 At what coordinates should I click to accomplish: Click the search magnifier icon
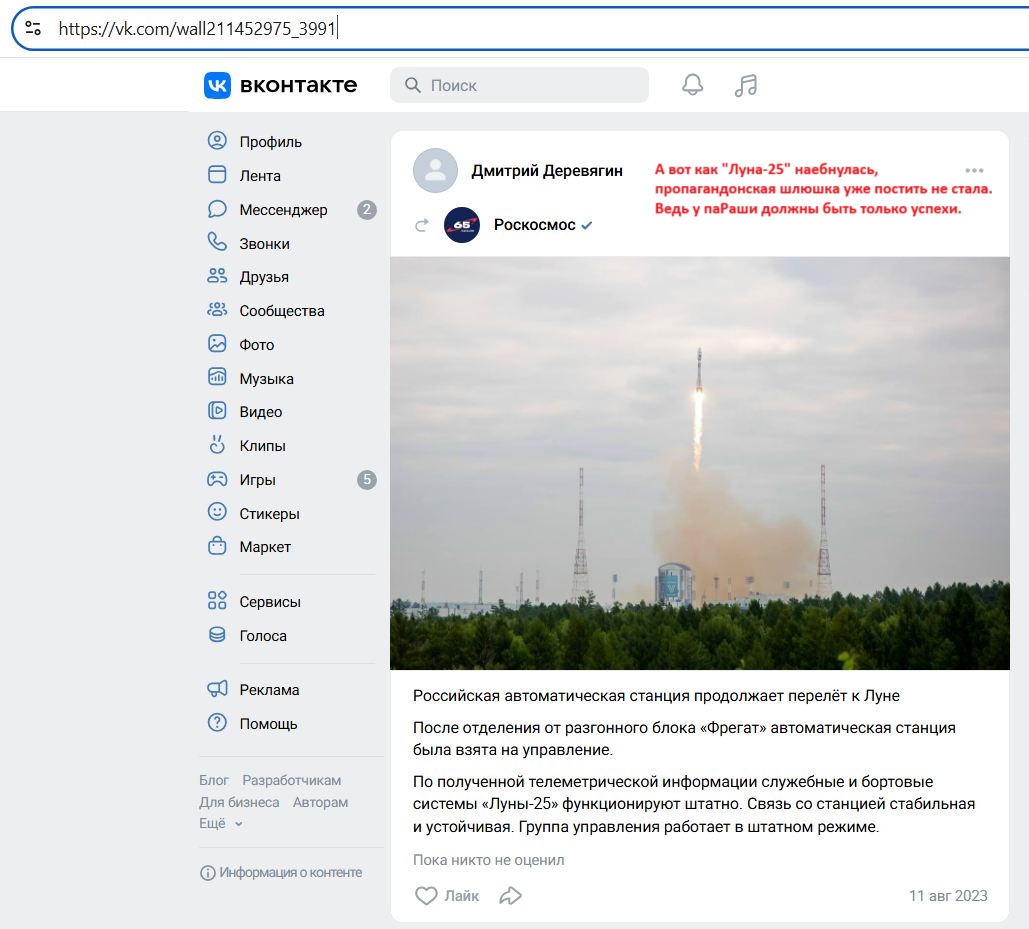pyautogui.click(x=413, y=85)
